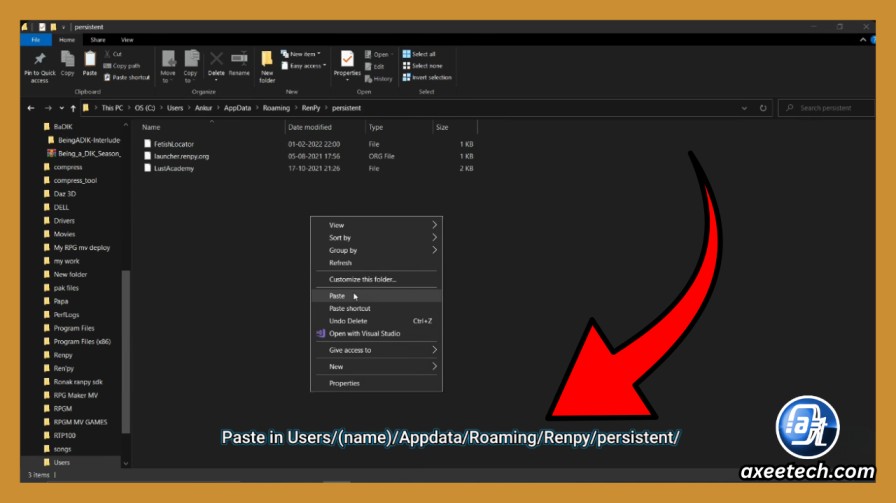
Task: Select RPG Maker MV sidebar folder
Action: tap(75, 396)
